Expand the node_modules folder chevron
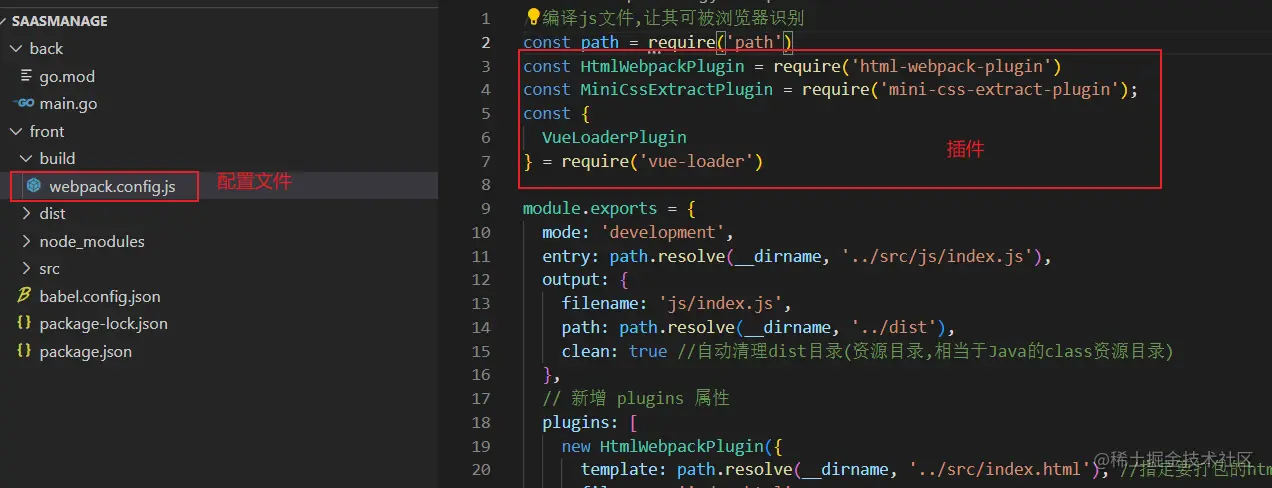This screenshot has height=488, width=1272. pos(25,242)
